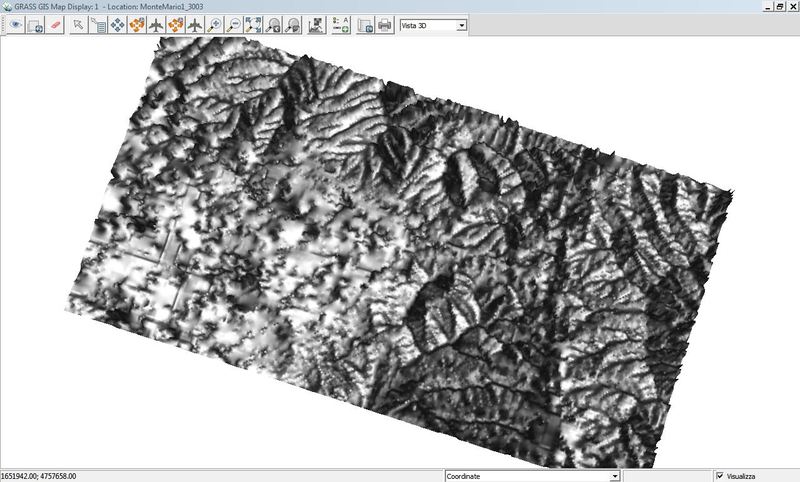Select the pointer arrow tool
800x482 pixels.
click(x=79, y=25)
